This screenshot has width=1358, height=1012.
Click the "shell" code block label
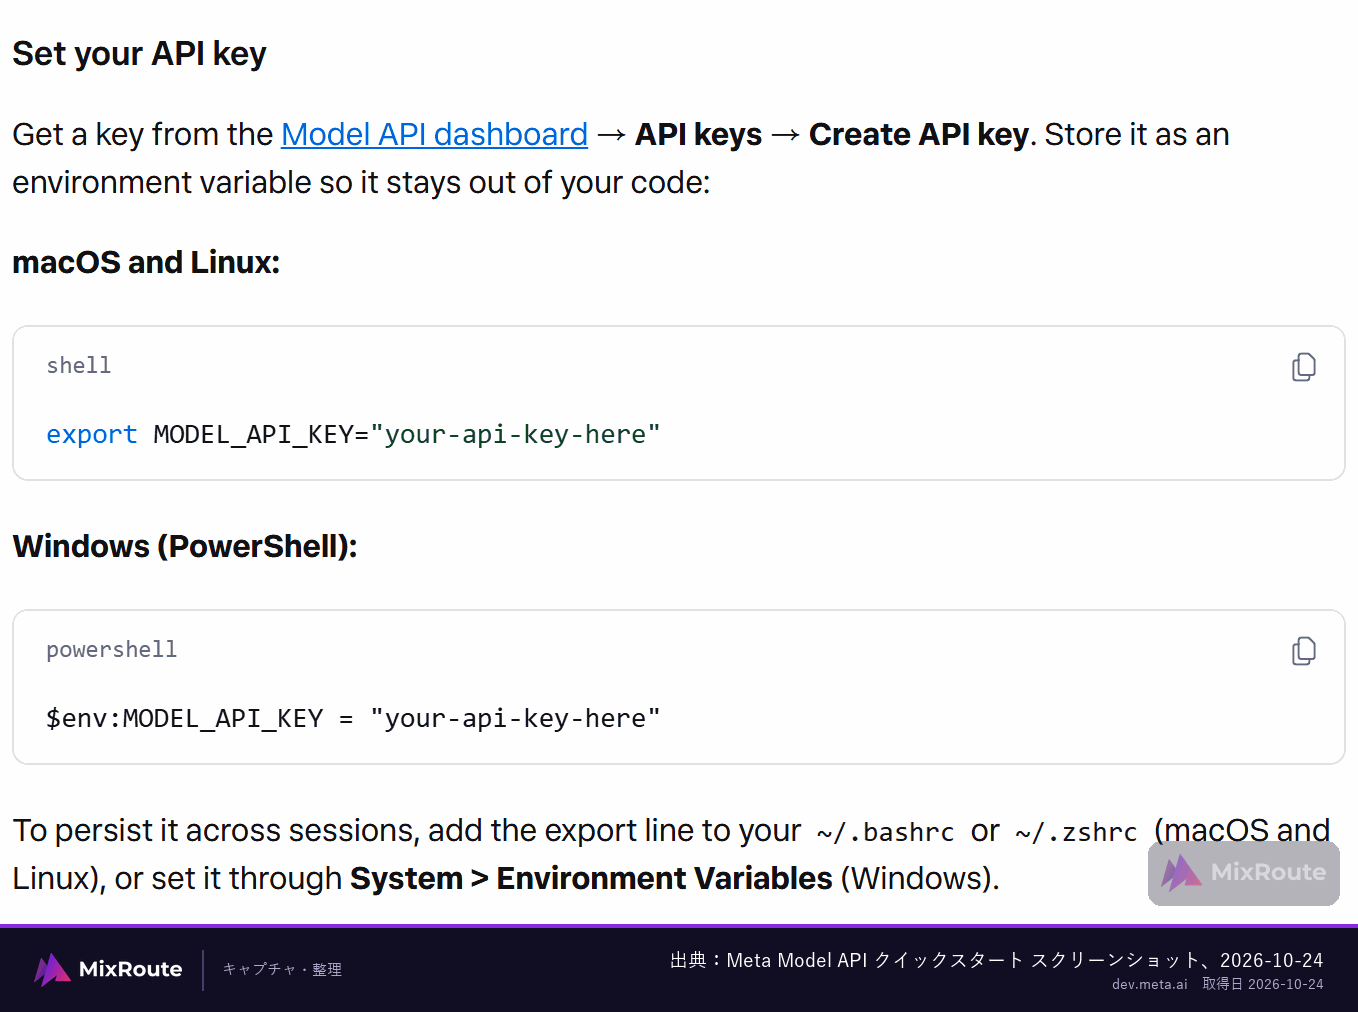pos(79,366)
